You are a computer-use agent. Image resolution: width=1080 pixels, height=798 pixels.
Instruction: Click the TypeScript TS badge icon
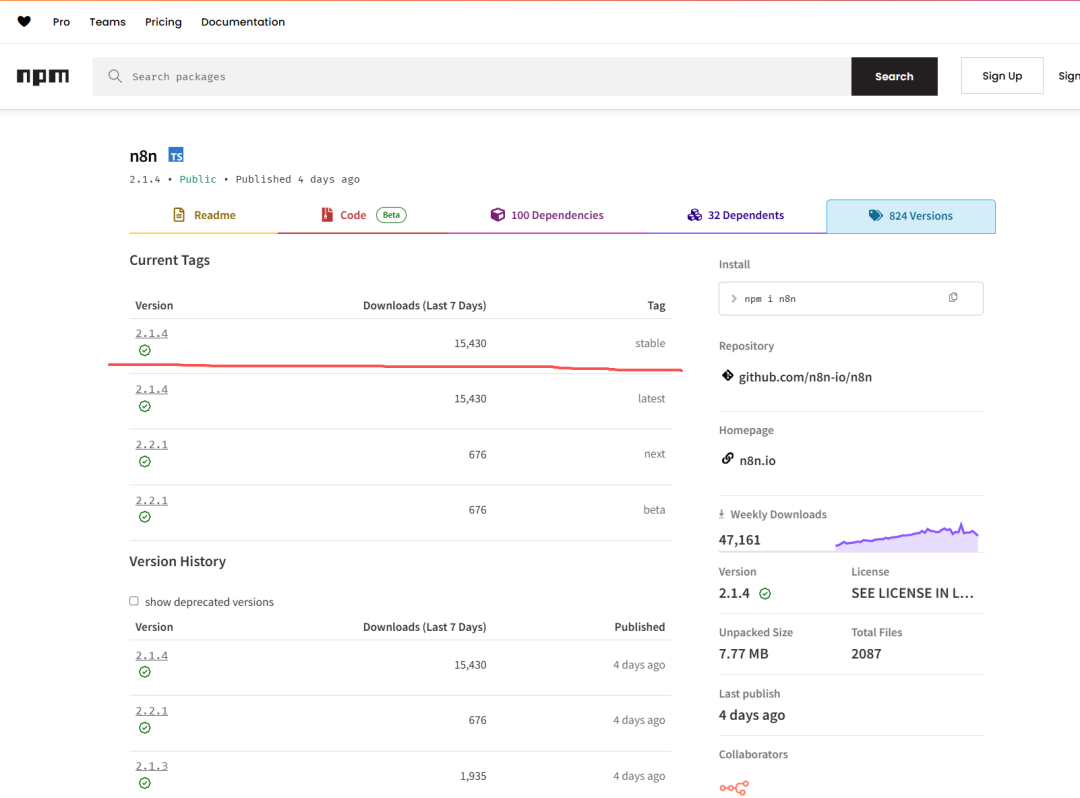(176, 156)
